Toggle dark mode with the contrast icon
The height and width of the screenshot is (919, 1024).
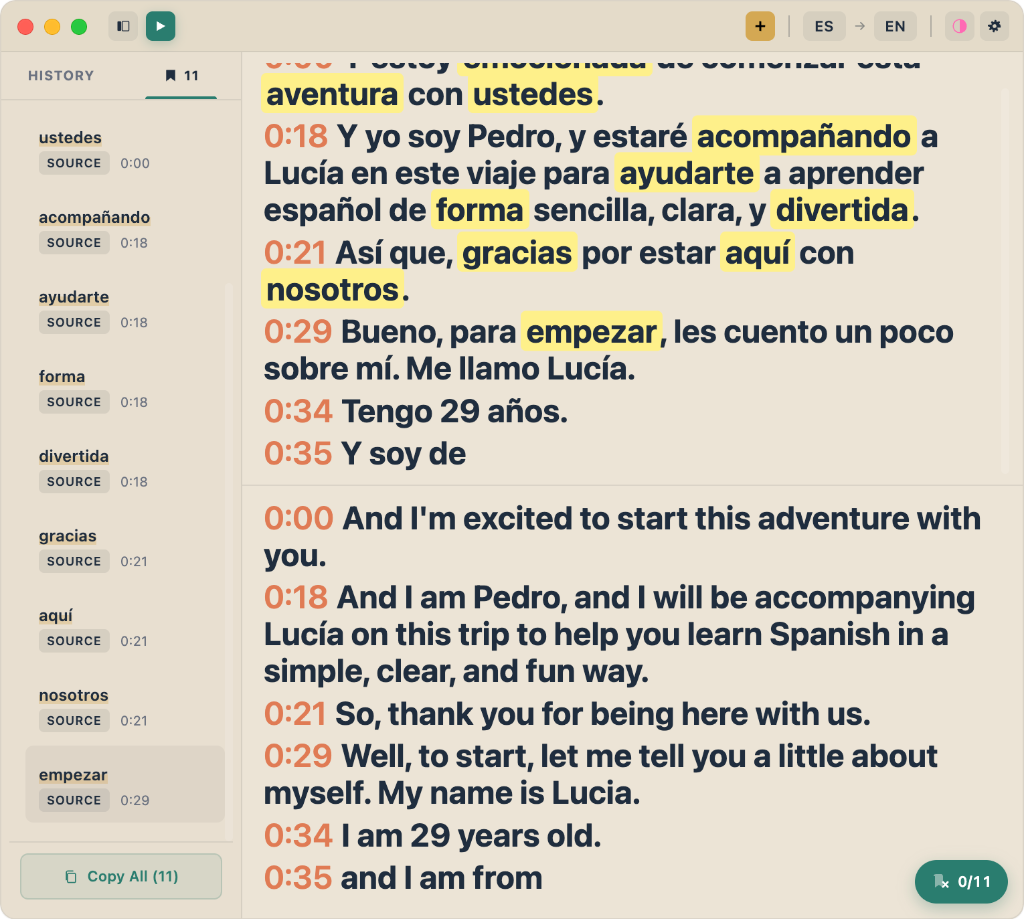pyautogui.click(x=959, y=26)
